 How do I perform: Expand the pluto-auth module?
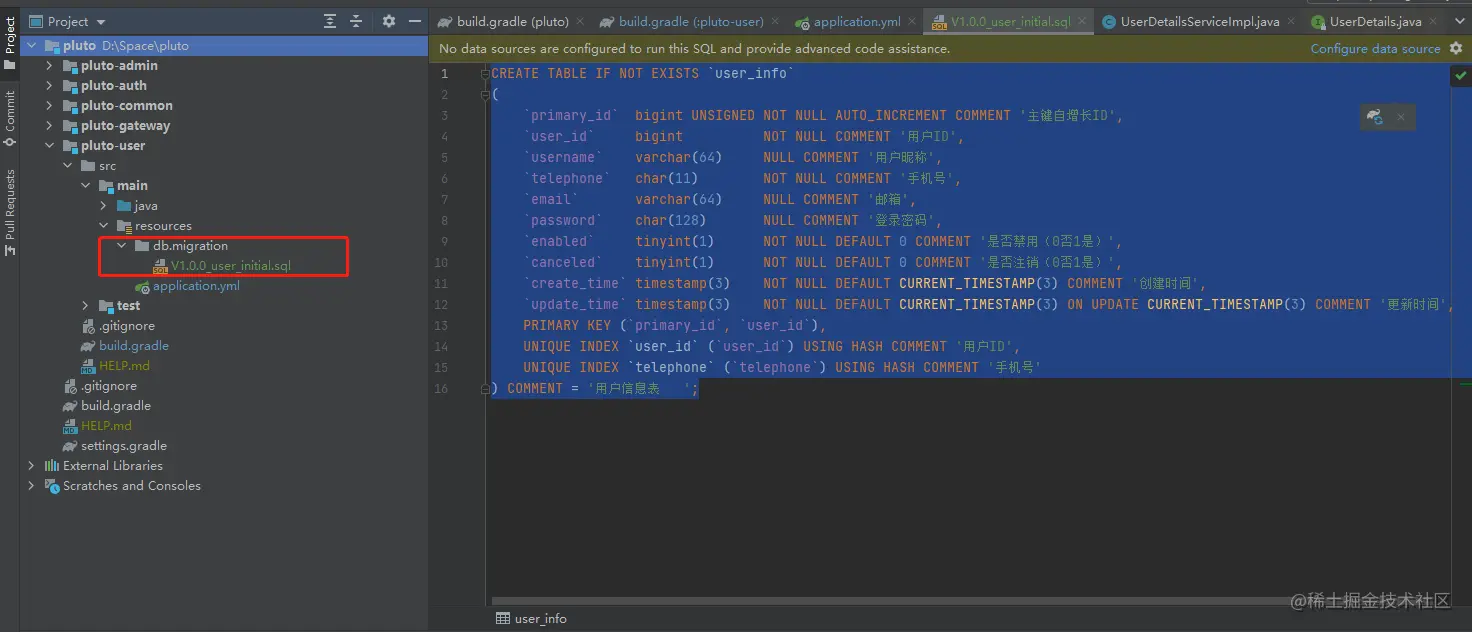point(49,85)
